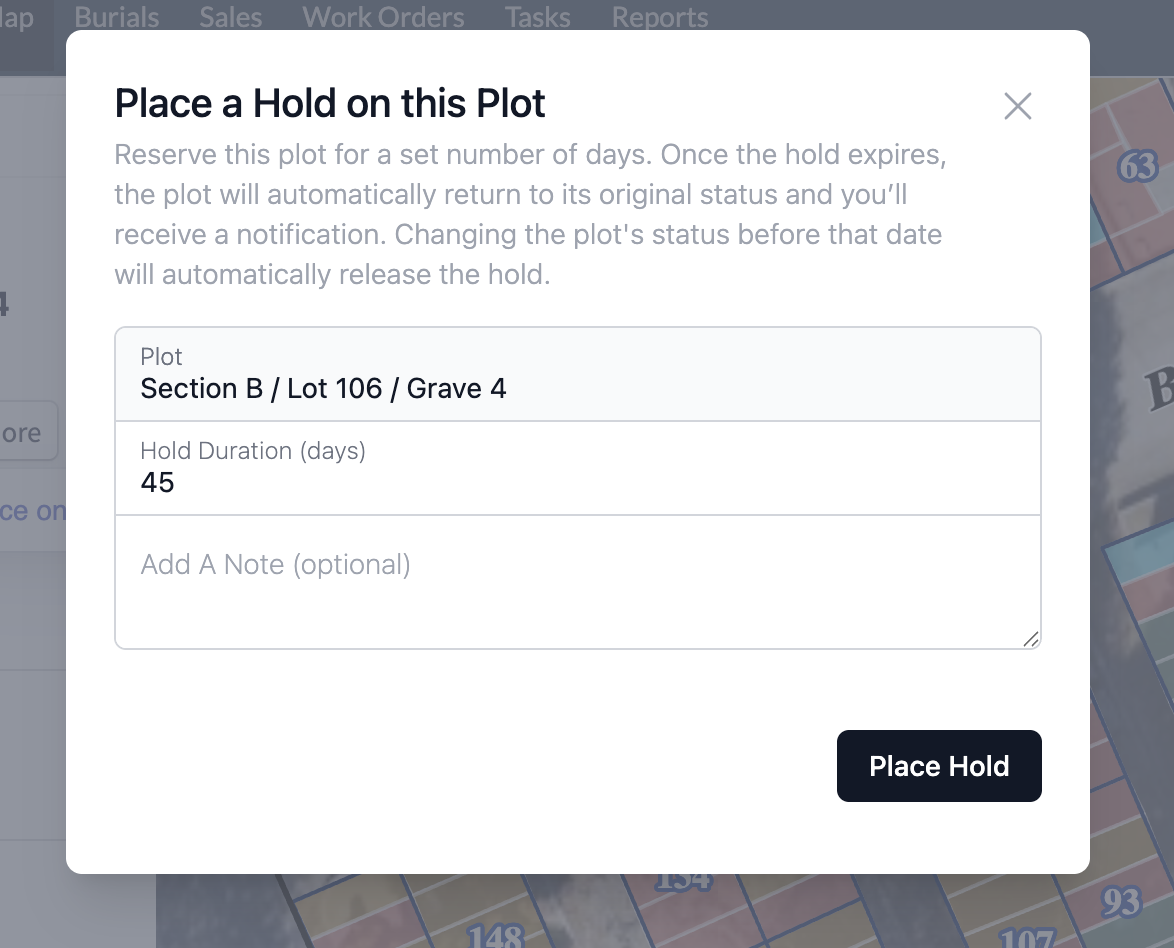
Task: Close the Place a Hold dialog
Action: point(1017,106)
